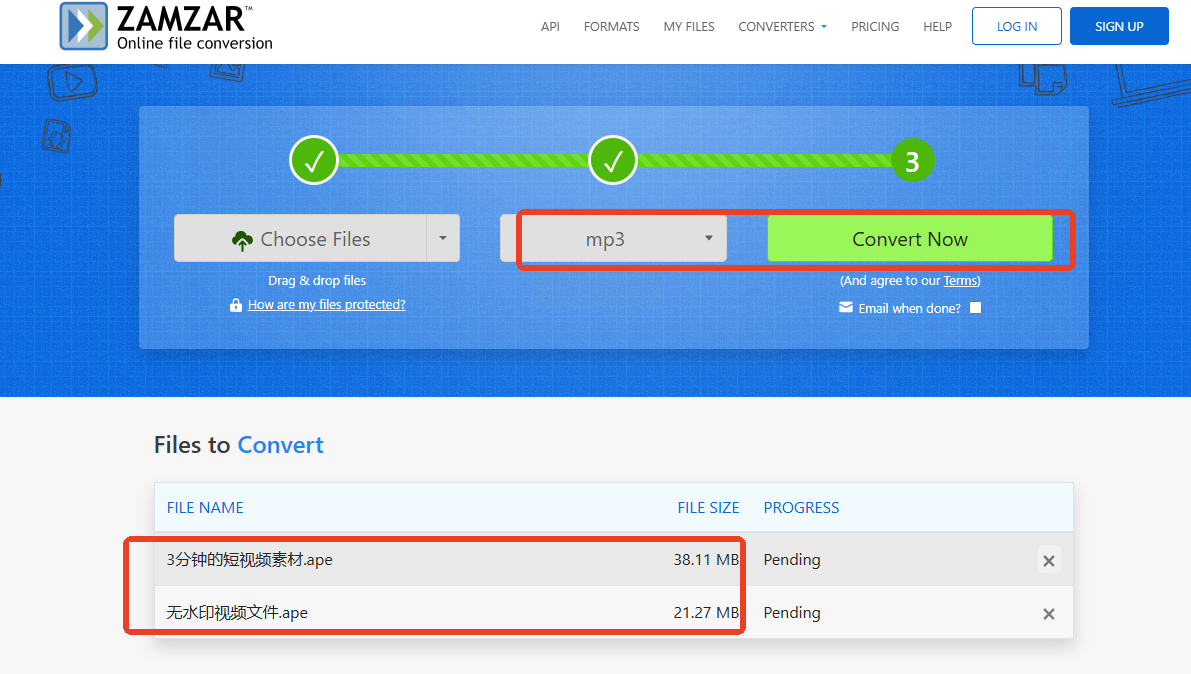Screen dimensions: 1191x674
Task: Click the second step green checkmark circle
Action: [613, 160]
